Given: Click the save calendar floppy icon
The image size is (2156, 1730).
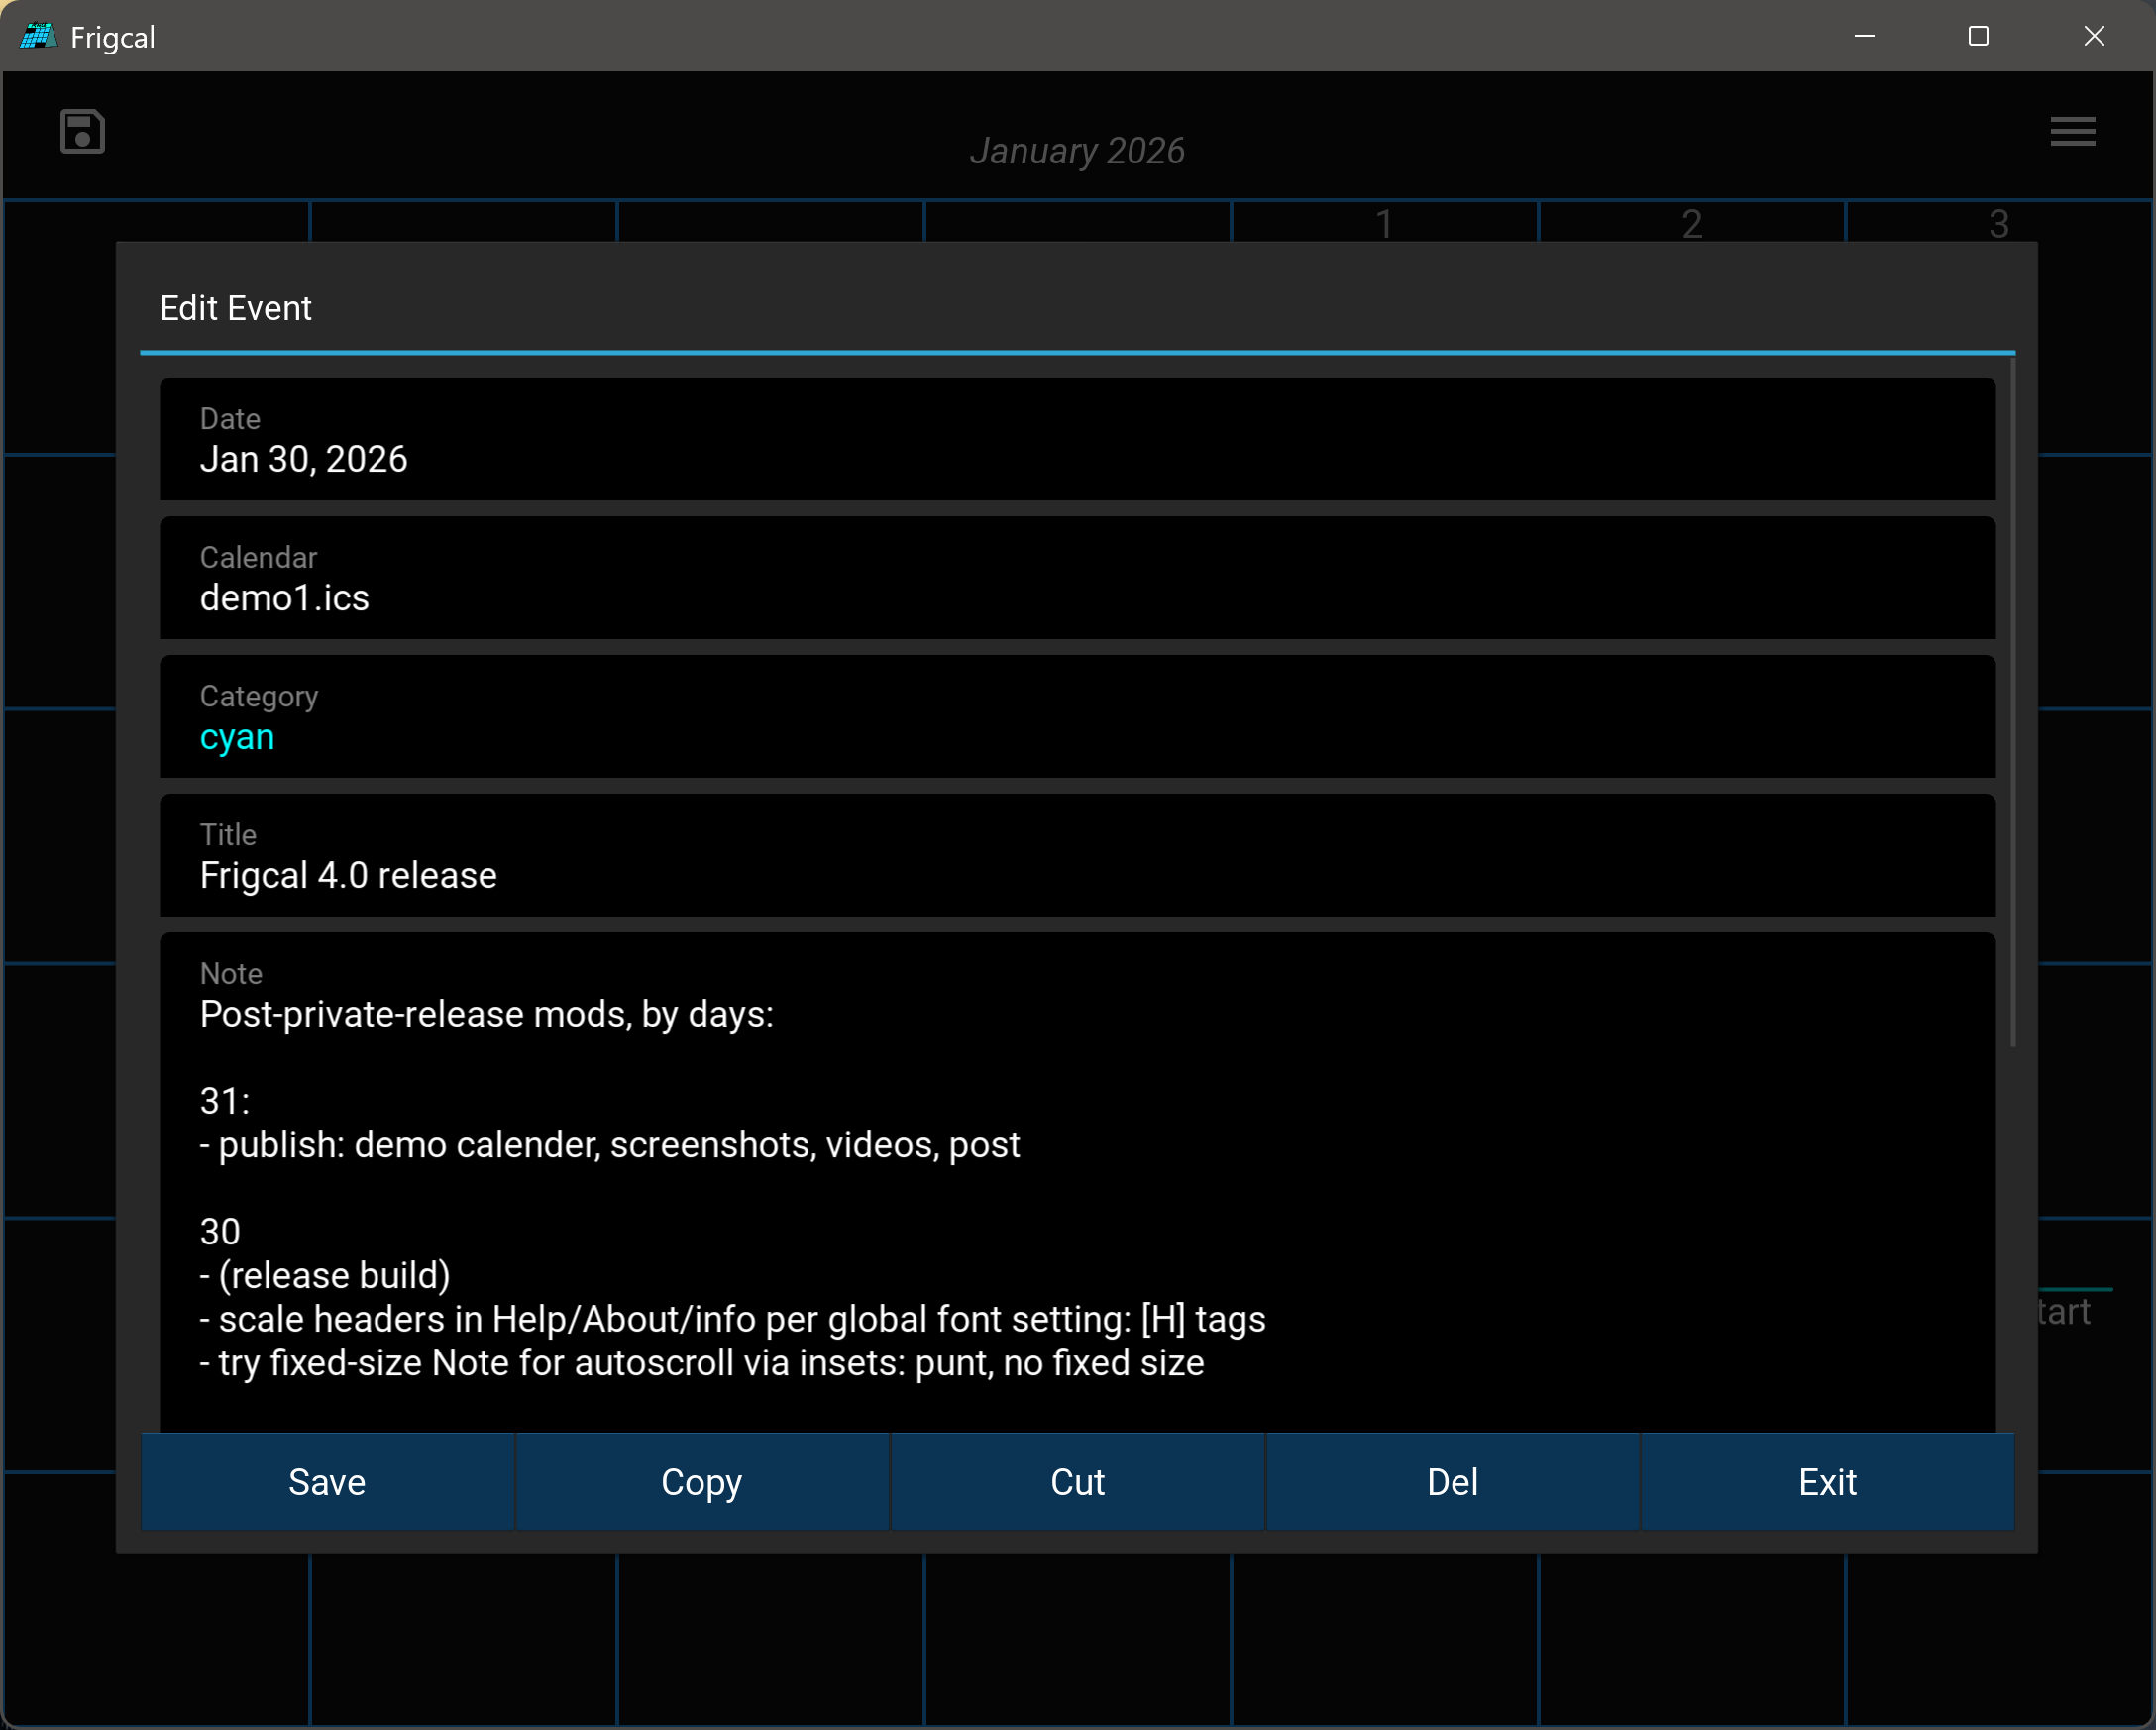Looking at the screenshot, I should point(82,131).
